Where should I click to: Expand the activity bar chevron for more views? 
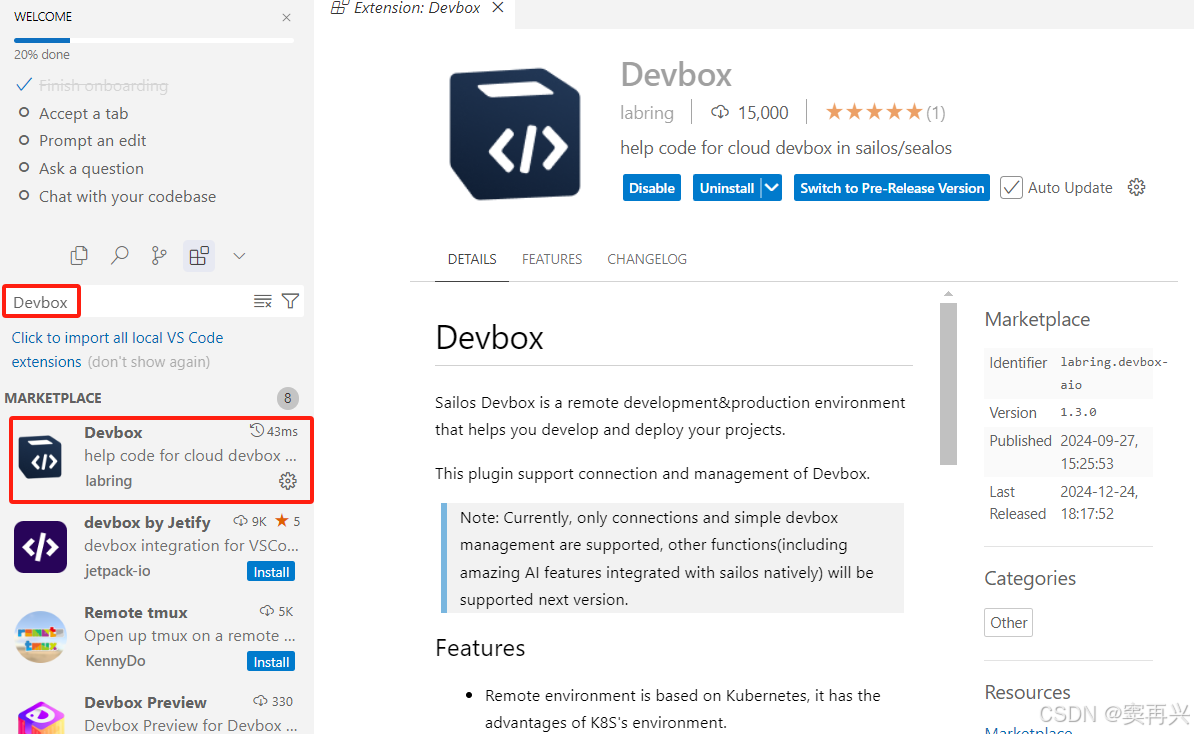239,256
